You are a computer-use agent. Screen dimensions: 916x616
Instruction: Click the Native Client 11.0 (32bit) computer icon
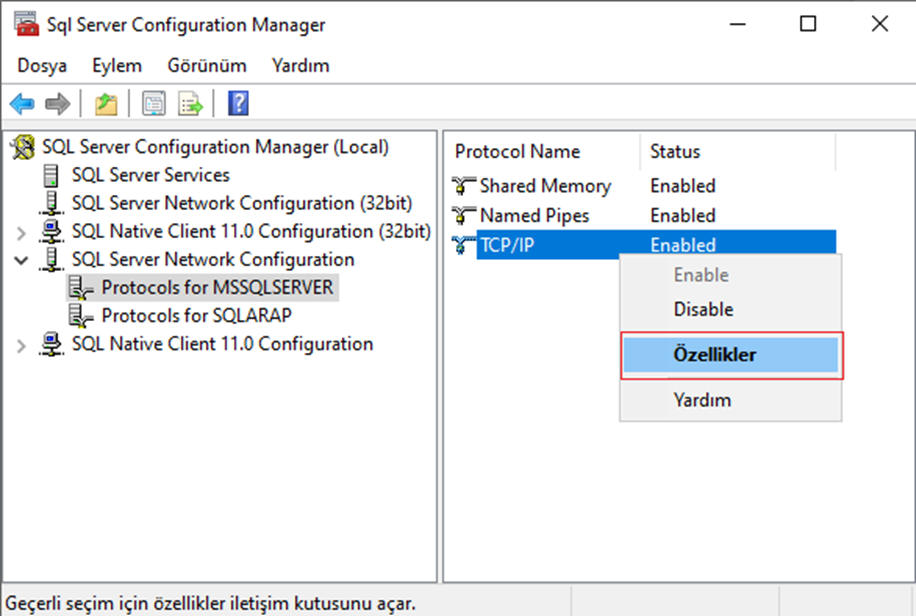coord(51,231)
